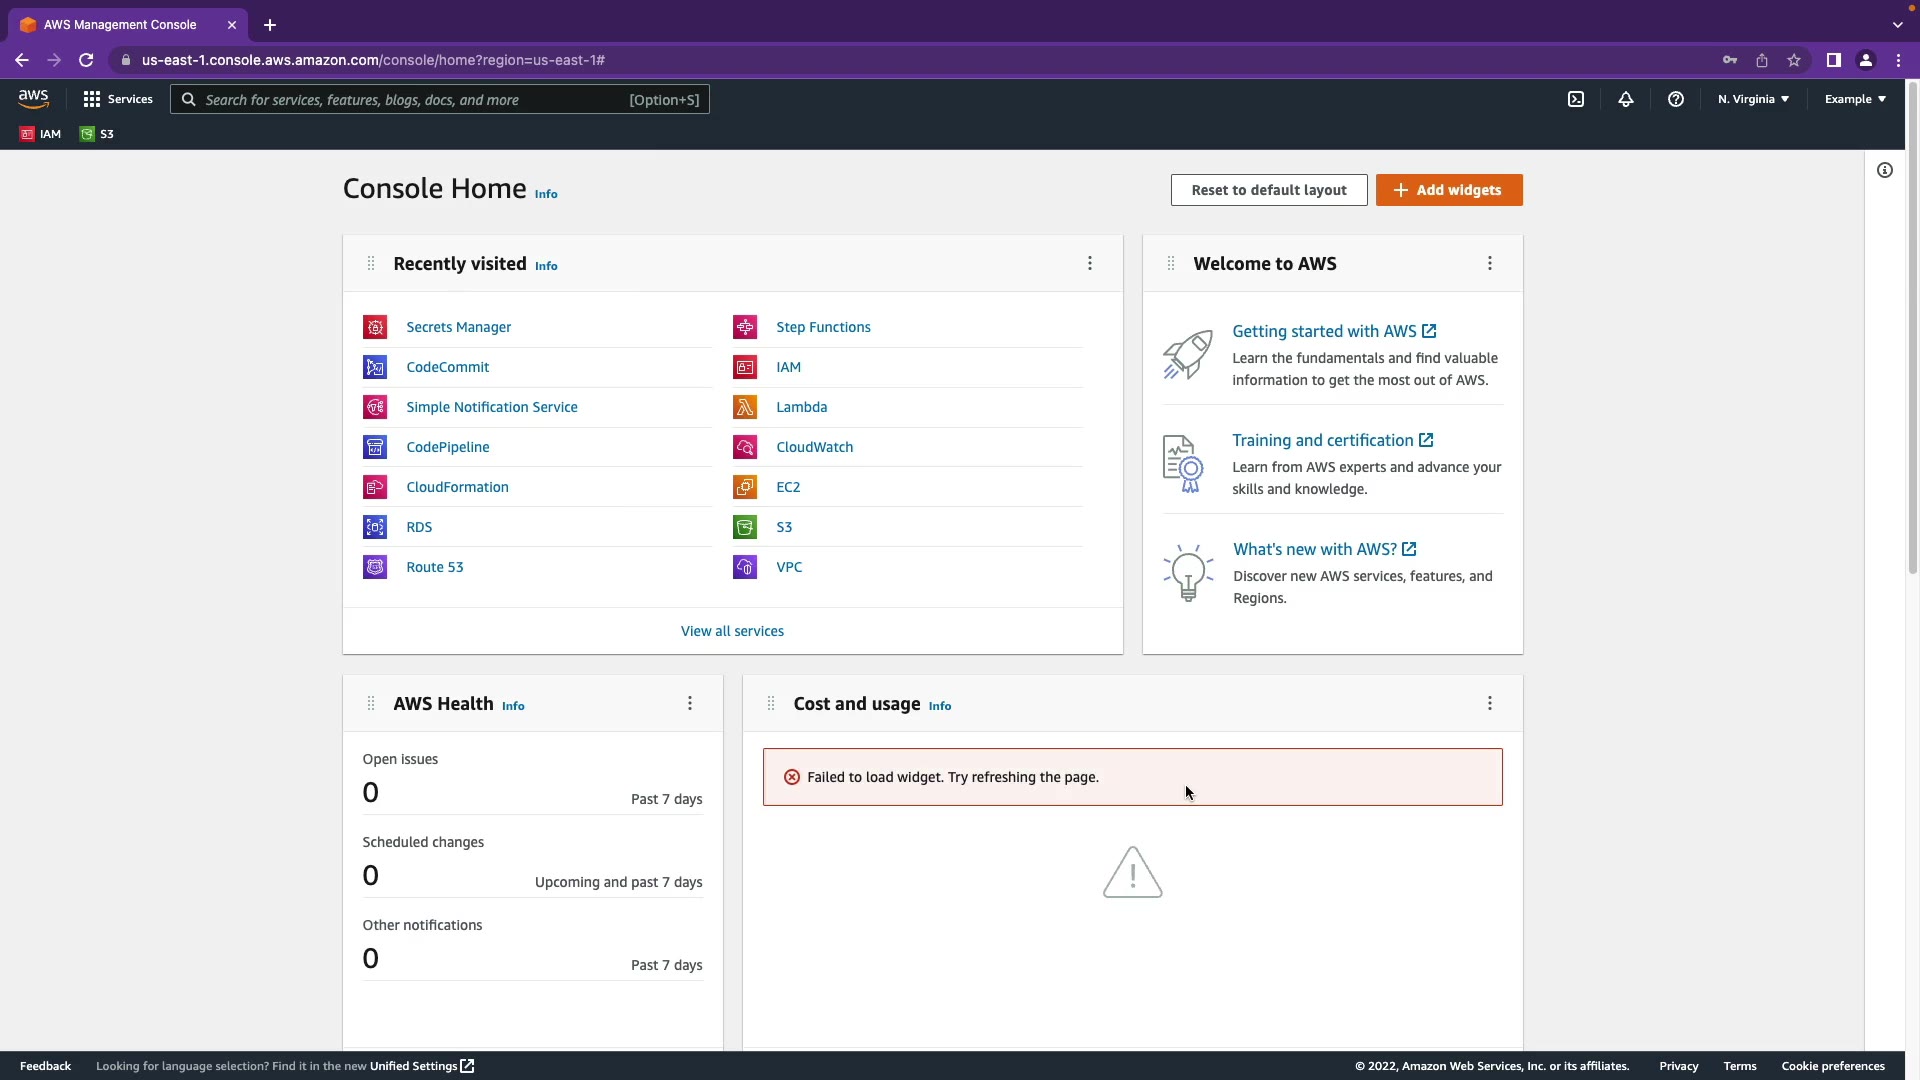Bookmark page with the star icon
Image resolution: width=1920 pixels, height=1080 pixels.
pyautogui.click(x=1794, y=60)
